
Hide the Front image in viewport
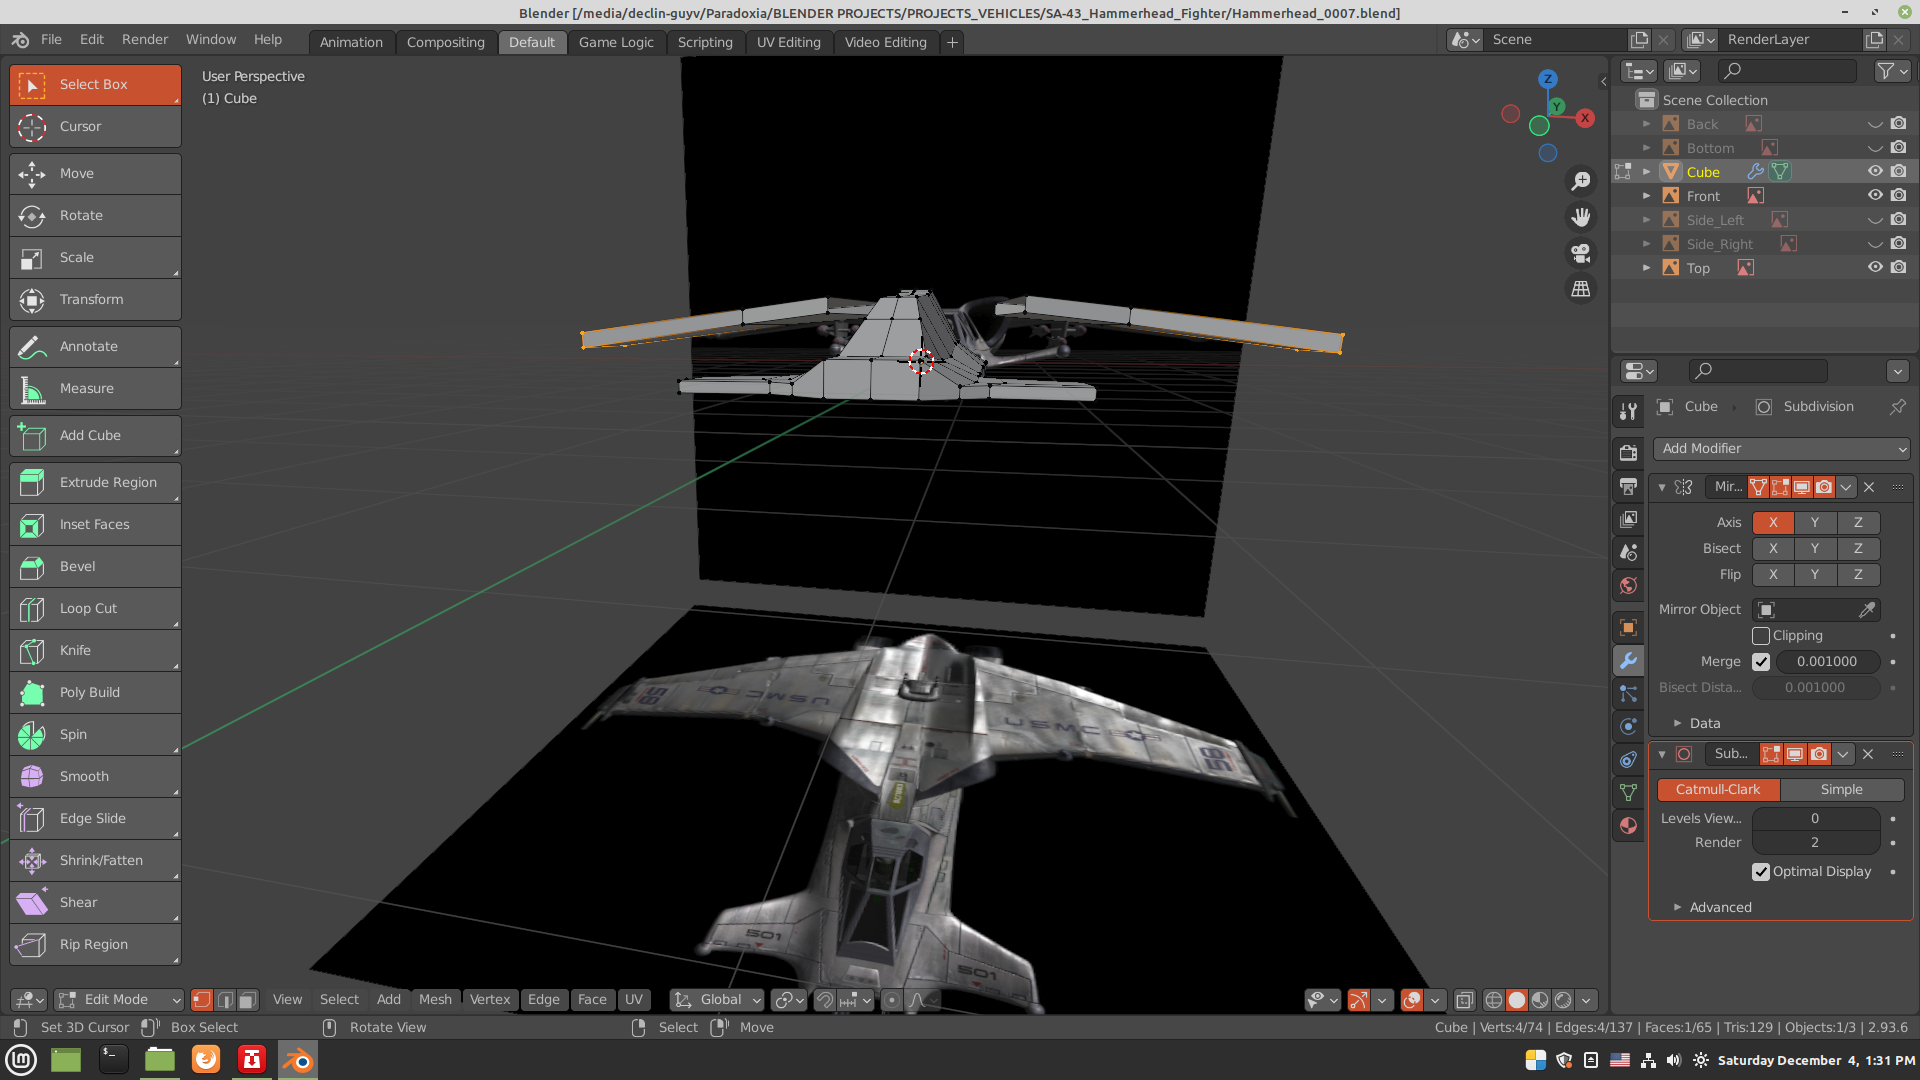[x=1875, y=196]
